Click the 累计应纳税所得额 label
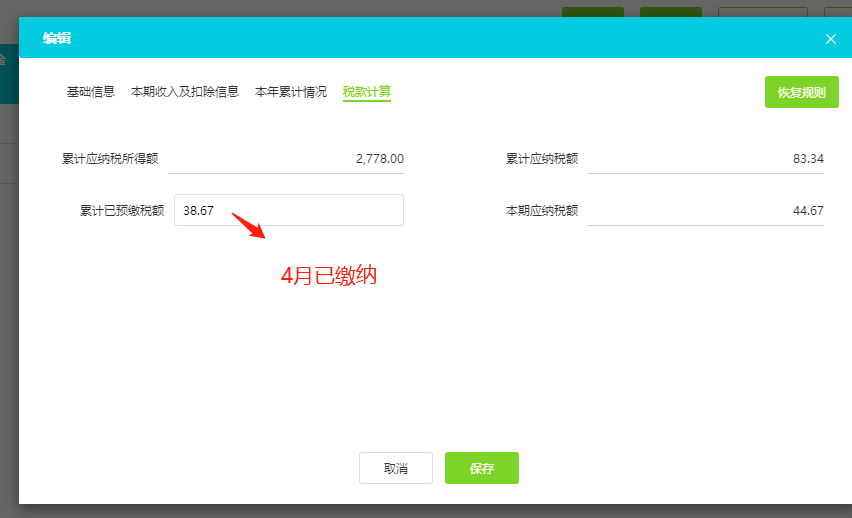The height and width of the screenshot is (518, 852). coord(110,159)
